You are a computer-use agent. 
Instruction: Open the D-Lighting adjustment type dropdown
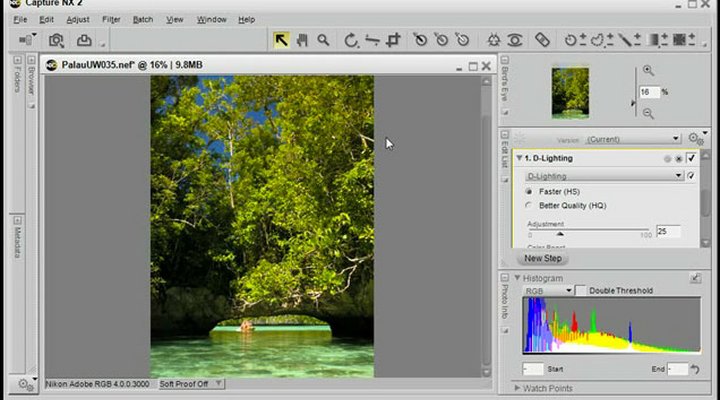pos(604,176)
